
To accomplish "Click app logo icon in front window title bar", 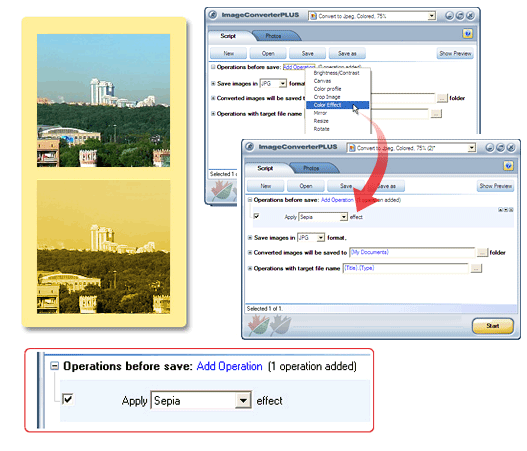I will (x=250, y=147).
